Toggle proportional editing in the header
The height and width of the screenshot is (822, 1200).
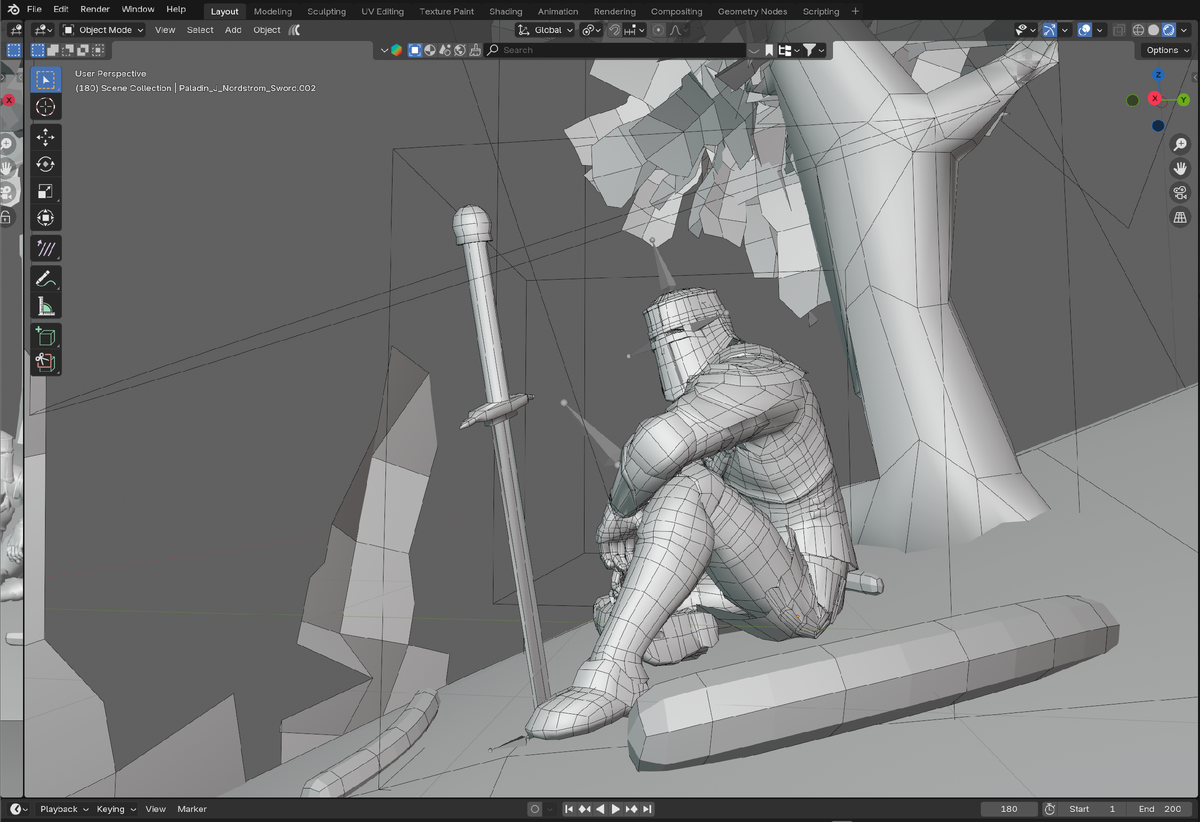658,30
